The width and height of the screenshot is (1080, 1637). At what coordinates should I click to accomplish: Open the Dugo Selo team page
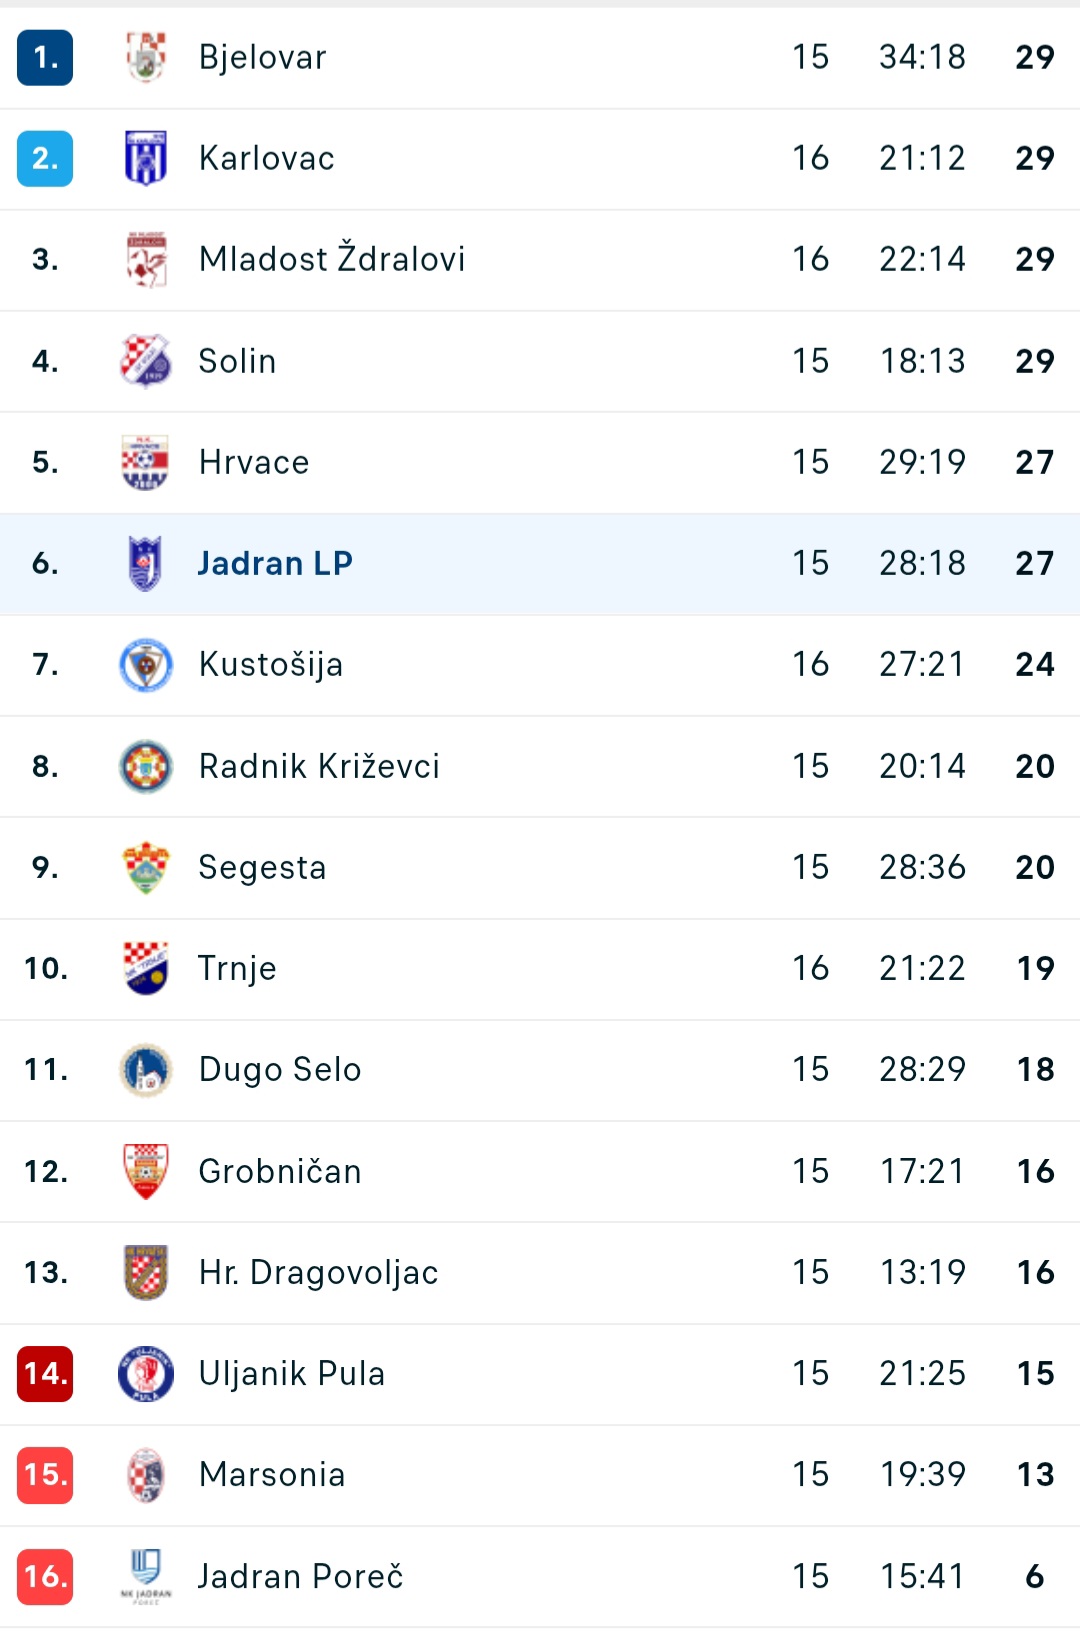tap(280, 1070)
